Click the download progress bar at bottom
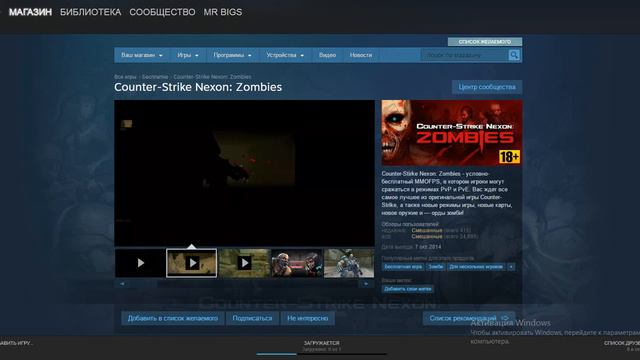Viewport: 640px width, 360px height. tap(322, 354)
